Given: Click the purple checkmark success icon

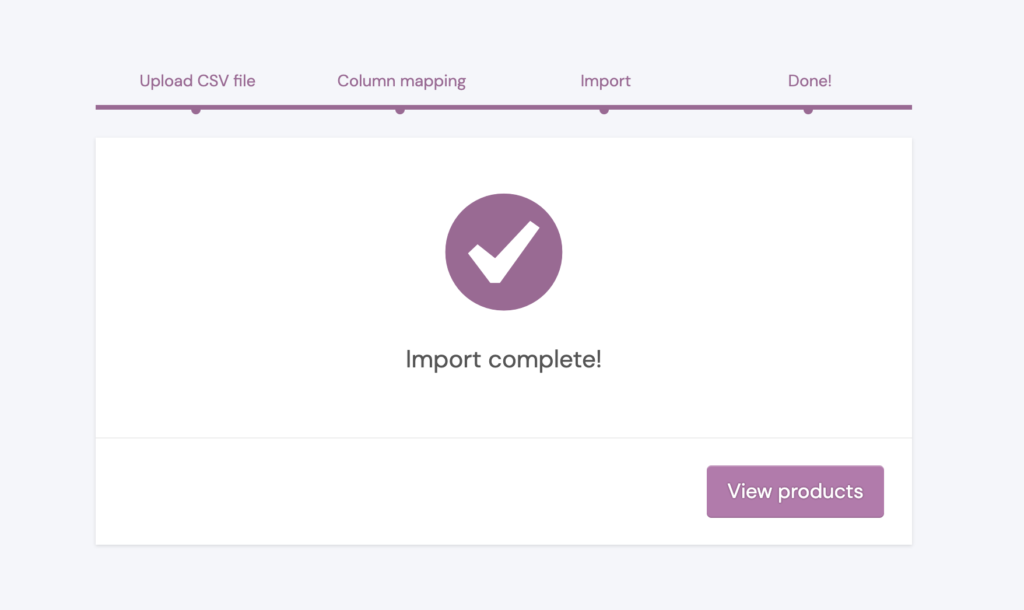Looking at the screenshot, I should point(504,251).
